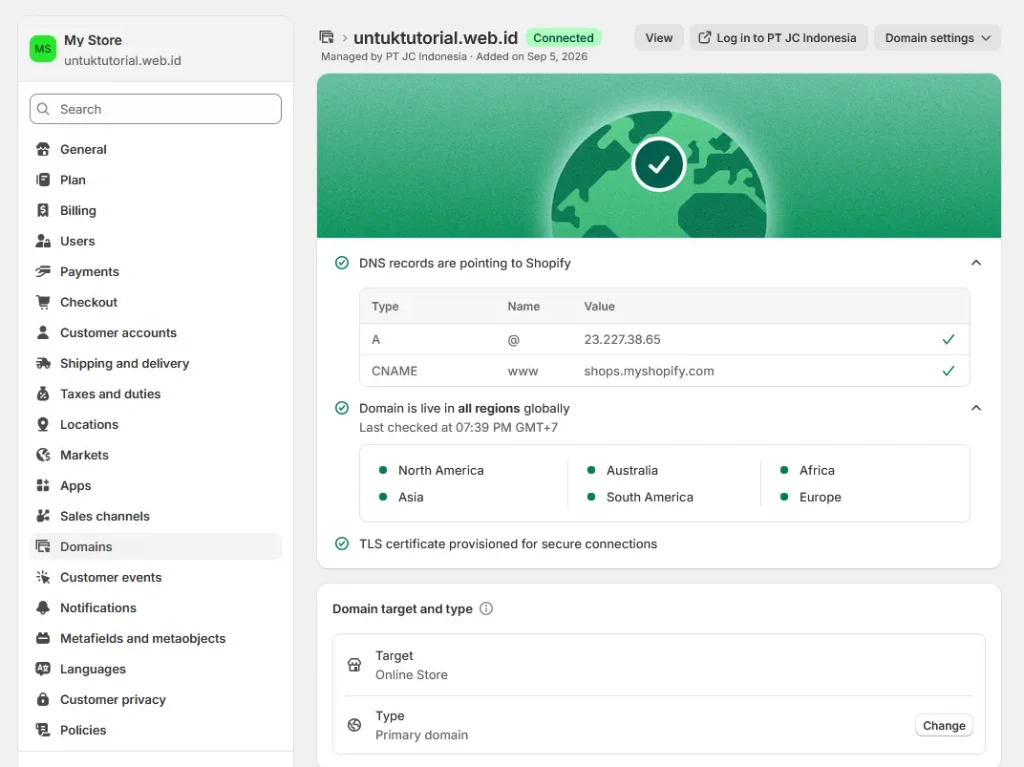Click the Online Store target icon
This screenshot has width=1024, height=767.
(x=355, y=665)
